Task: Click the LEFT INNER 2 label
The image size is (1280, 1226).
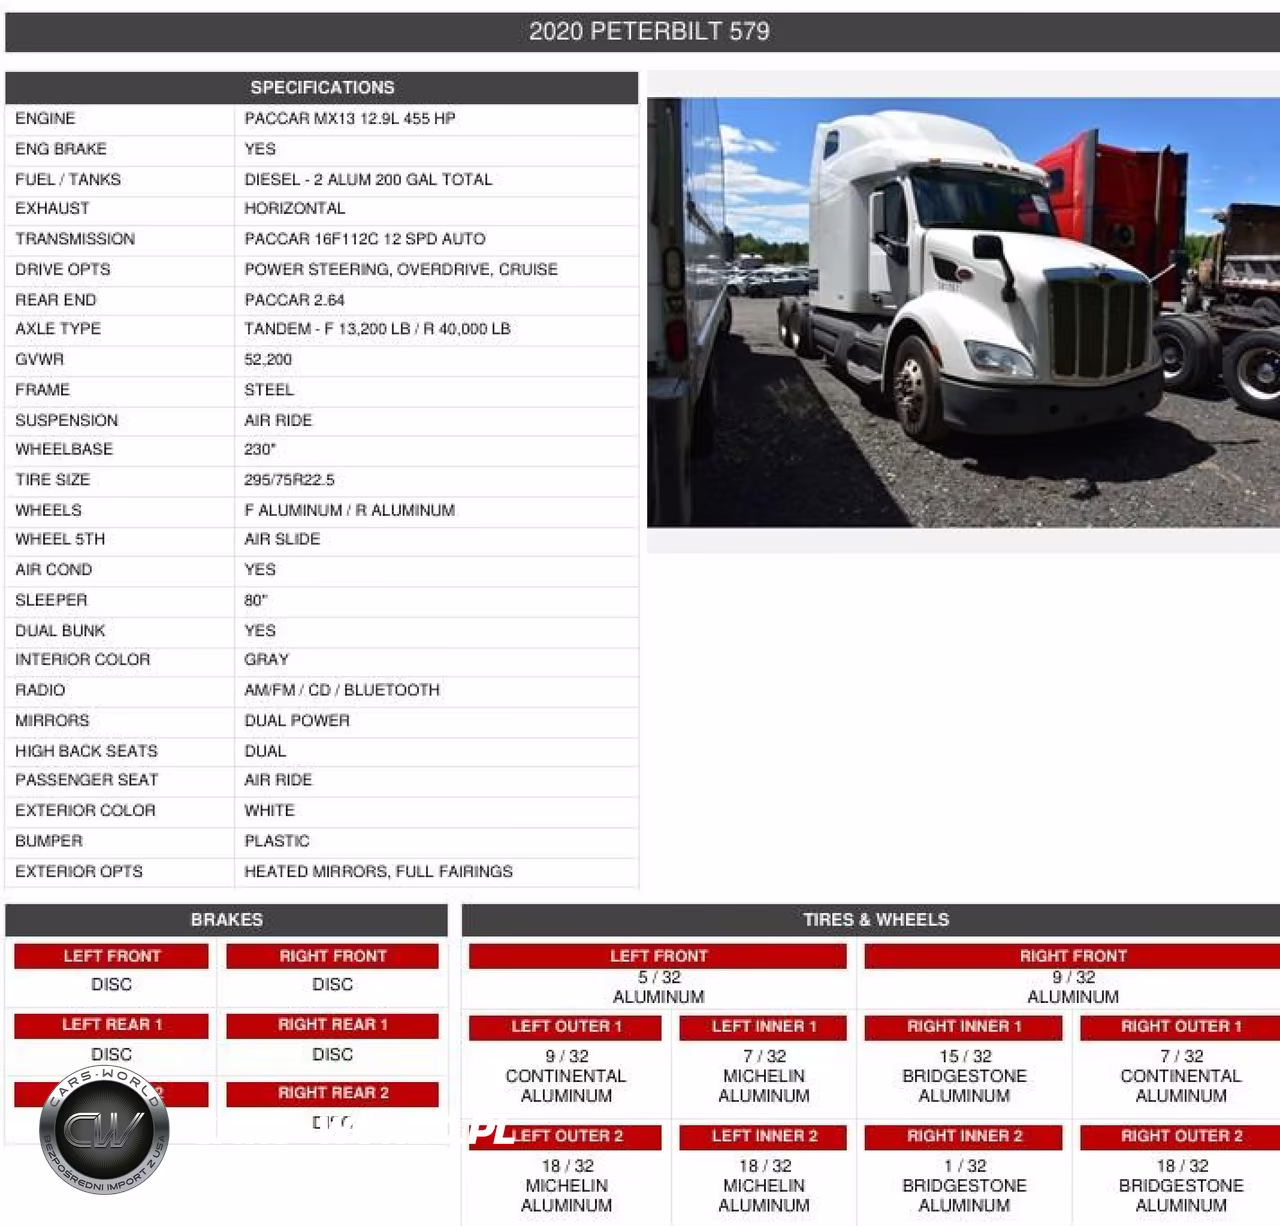Action: click(x=764, y=1138)
